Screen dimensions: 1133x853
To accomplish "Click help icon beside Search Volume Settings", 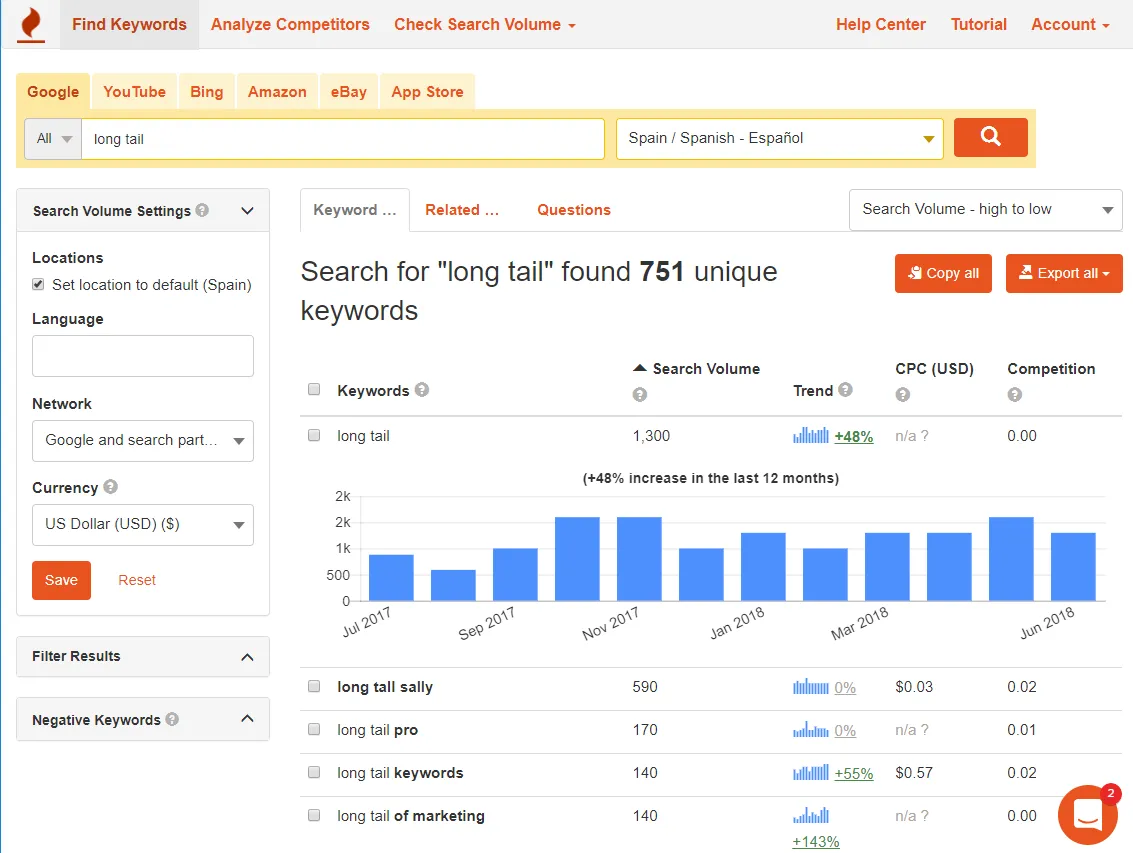I will coord(202,210).
